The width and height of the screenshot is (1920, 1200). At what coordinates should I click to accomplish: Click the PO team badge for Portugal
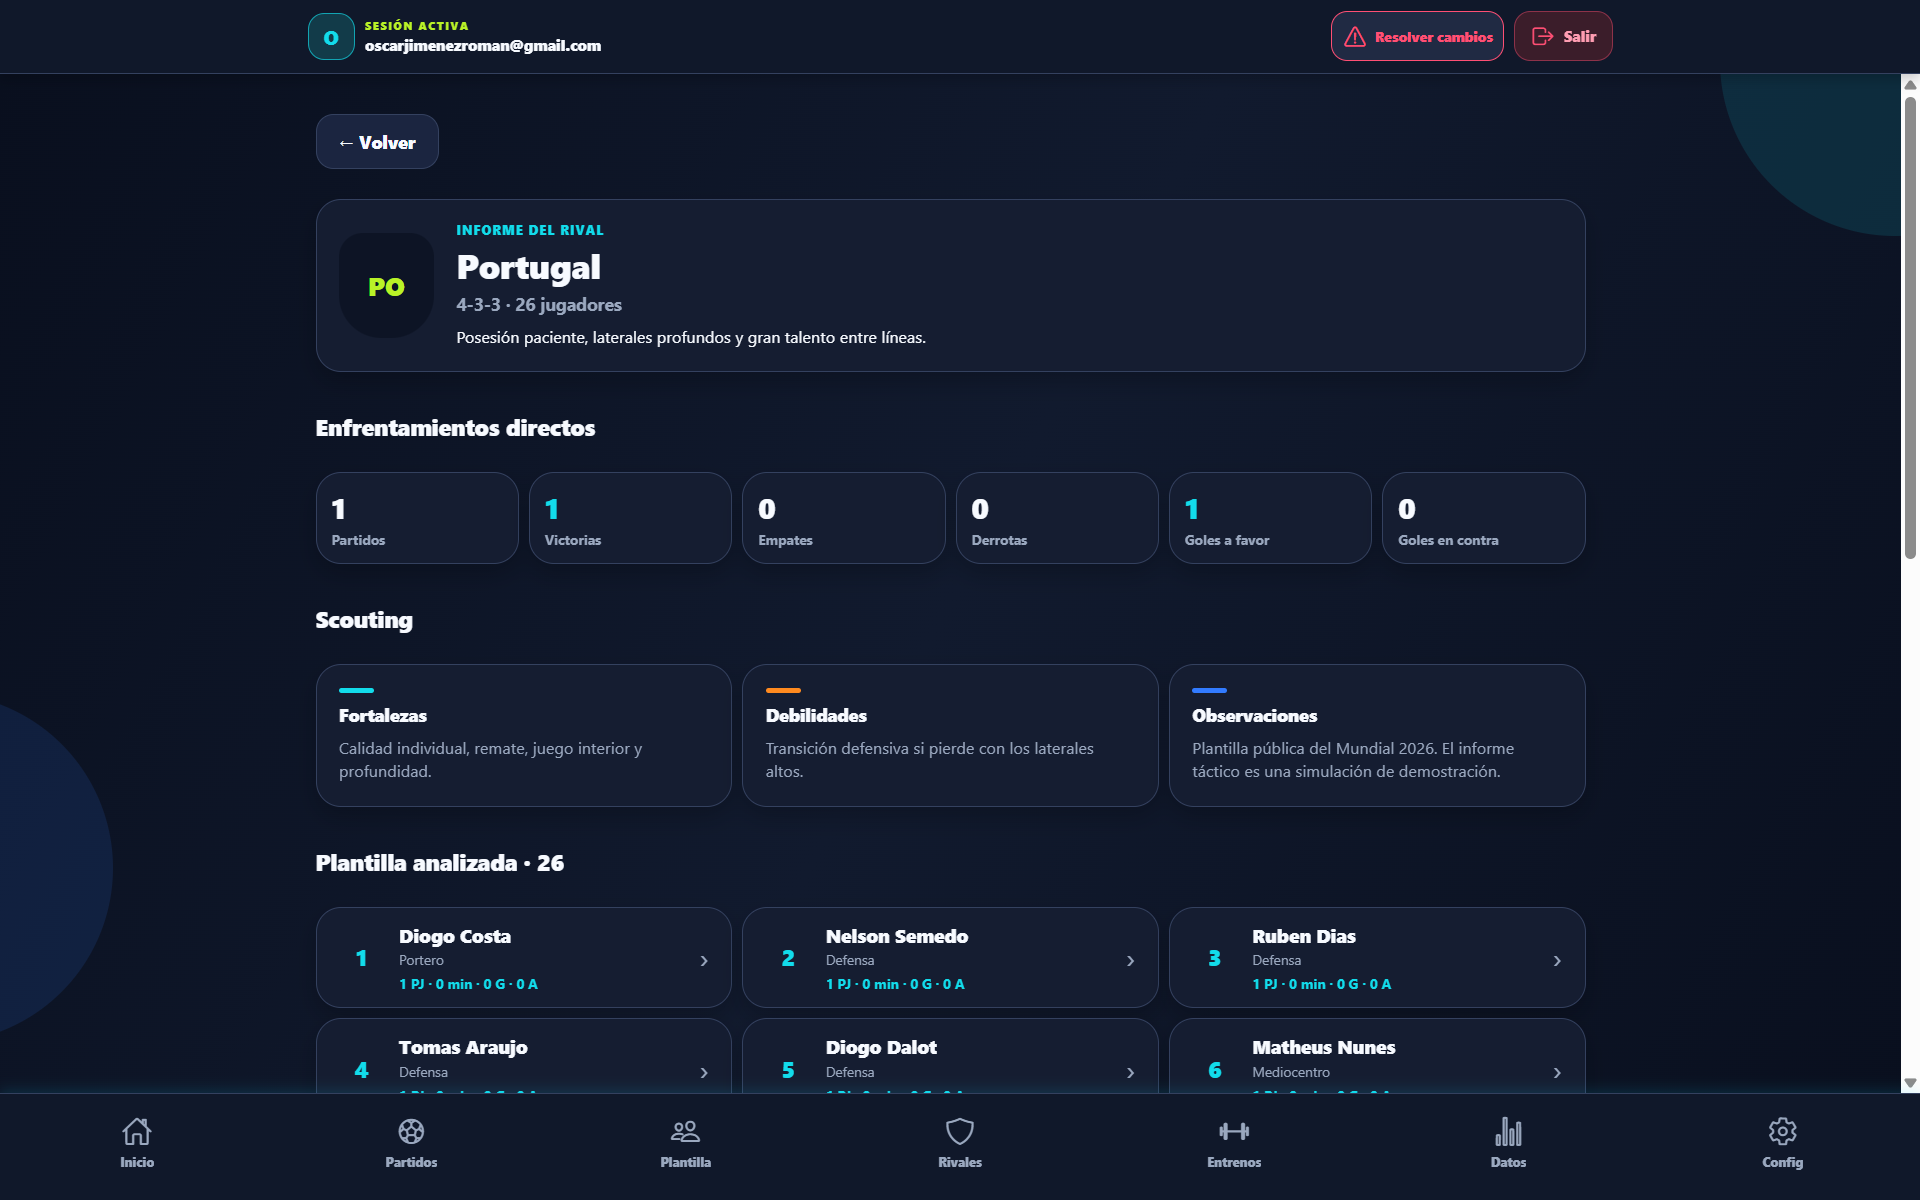[x=386, y=286]
